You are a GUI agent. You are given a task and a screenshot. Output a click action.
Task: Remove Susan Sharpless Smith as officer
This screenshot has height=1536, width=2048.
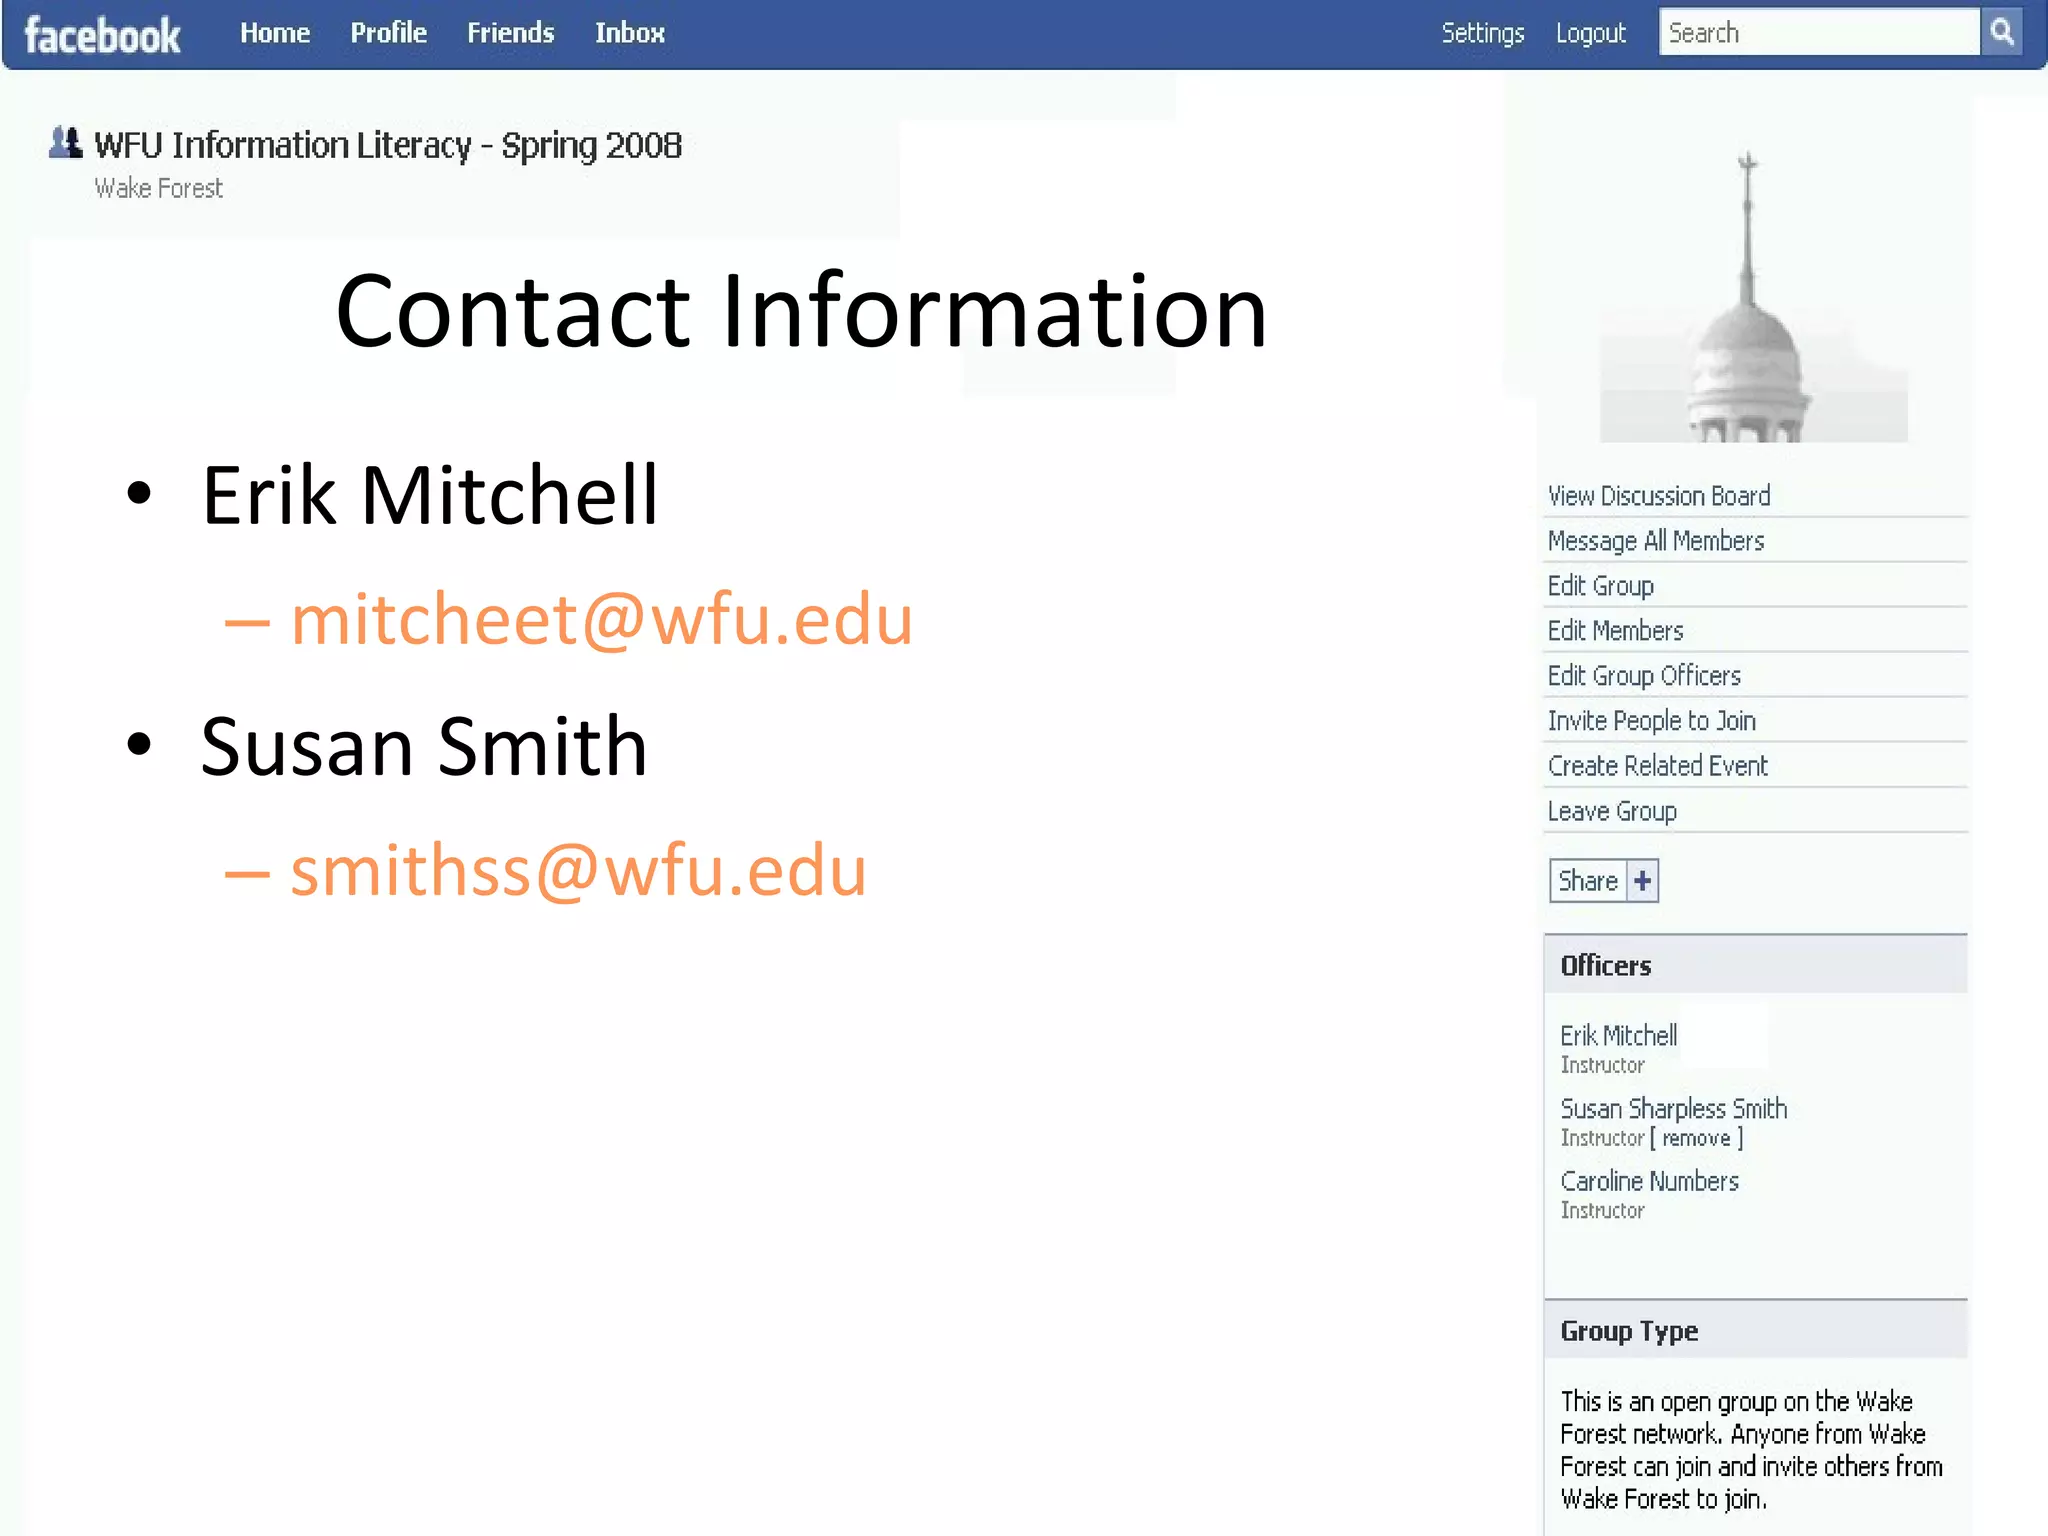click(x=1696, y=1138)
